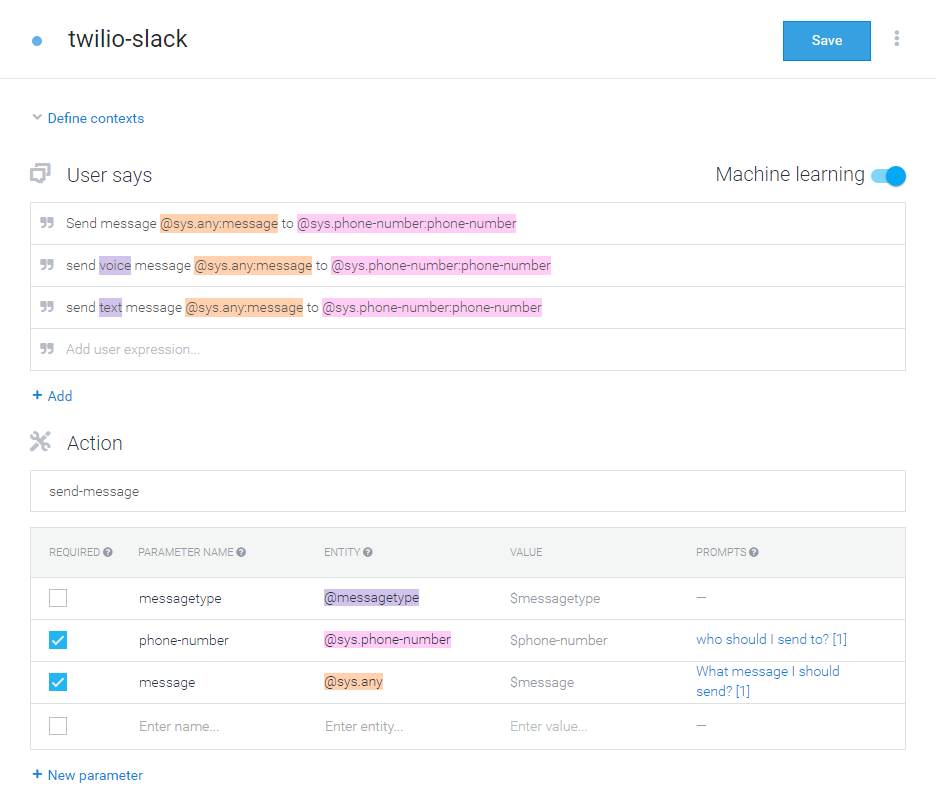Image resolution: width=936 pixels, height=792 pixels.
Task: Click quote icon beside Add user expression
Action: [47, 349]
